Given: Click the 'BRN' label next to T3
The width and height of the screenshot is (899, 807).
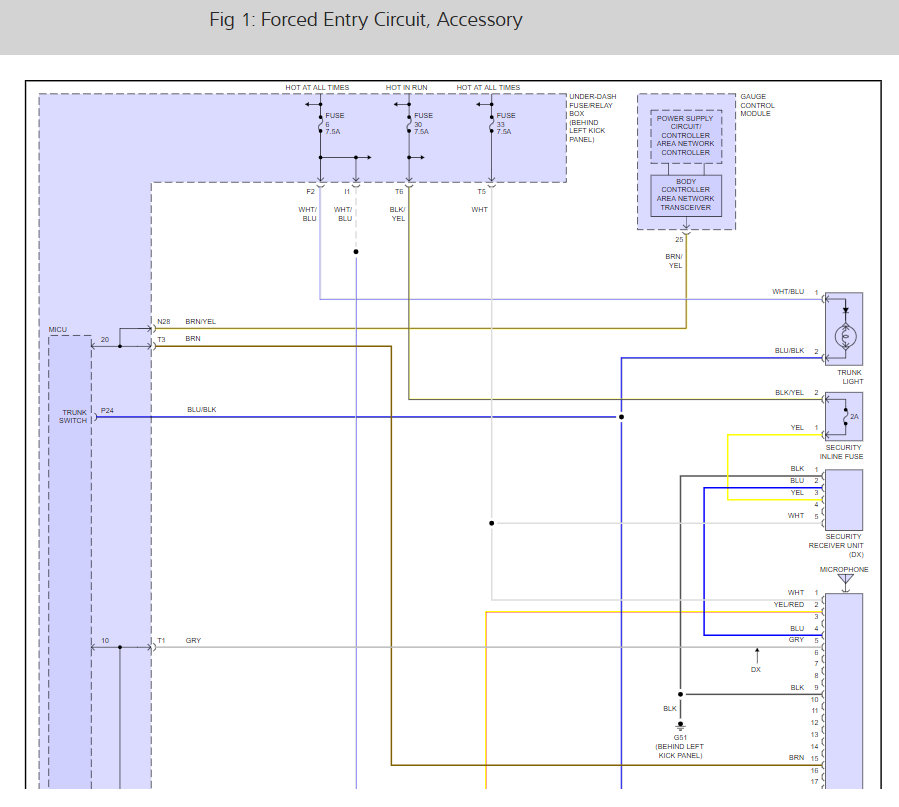Looking at the screenshot, I should (x=193, y=339).
